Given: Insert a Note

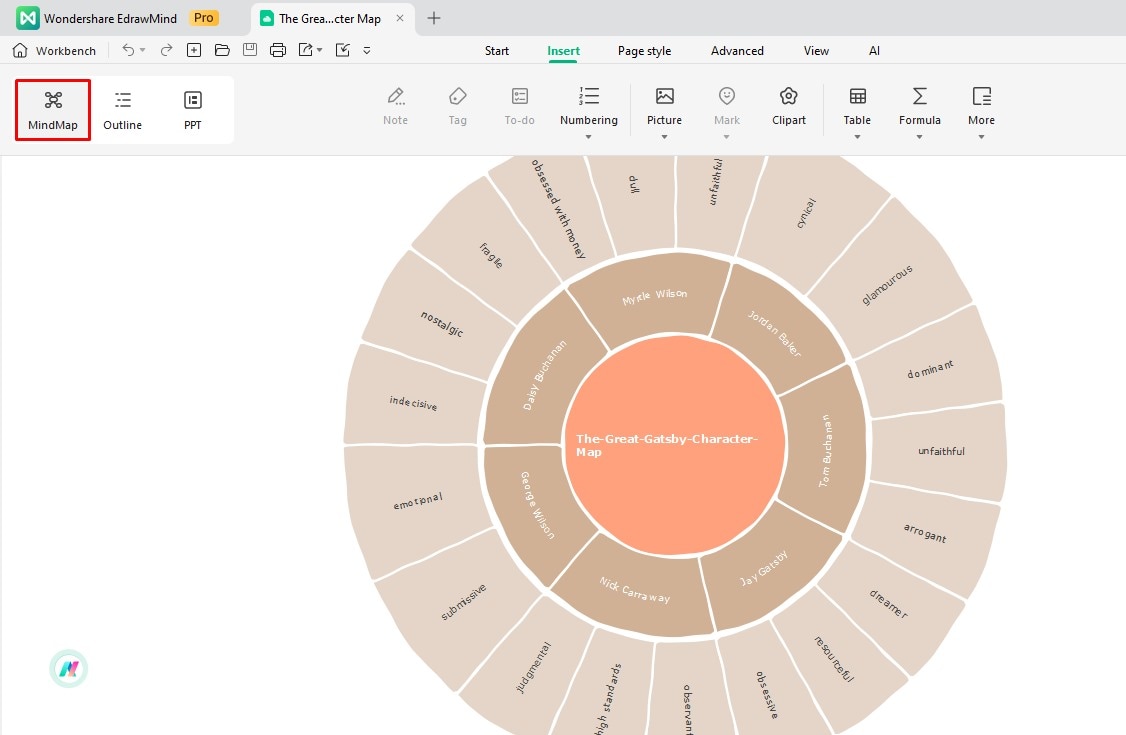Looking at the screenshot, I should pyautogui.click(x=396, y=106).
